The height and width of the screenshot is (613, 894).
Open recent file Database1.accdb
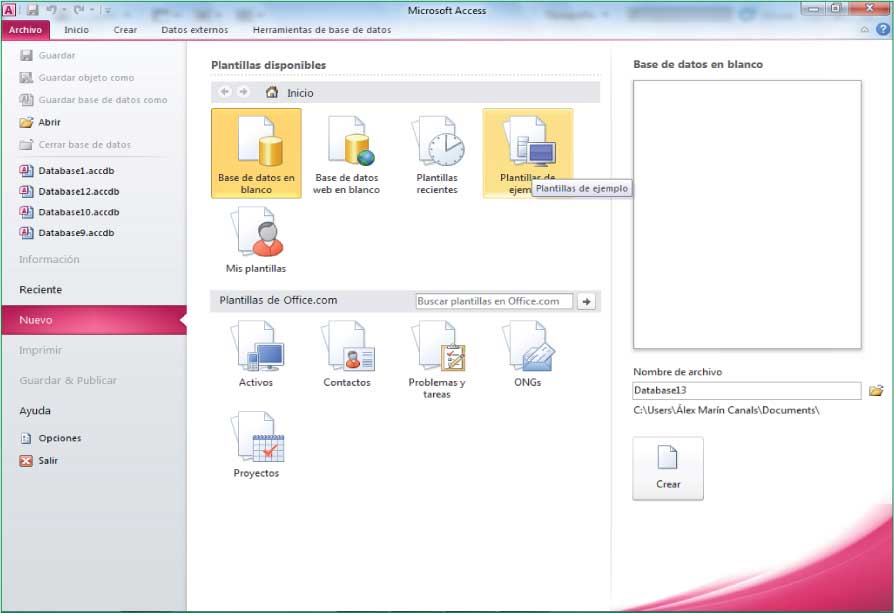67,170
